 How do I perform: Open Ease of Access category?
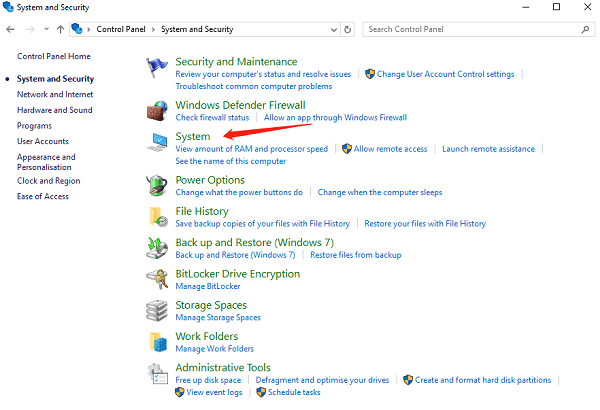(43, 196)
